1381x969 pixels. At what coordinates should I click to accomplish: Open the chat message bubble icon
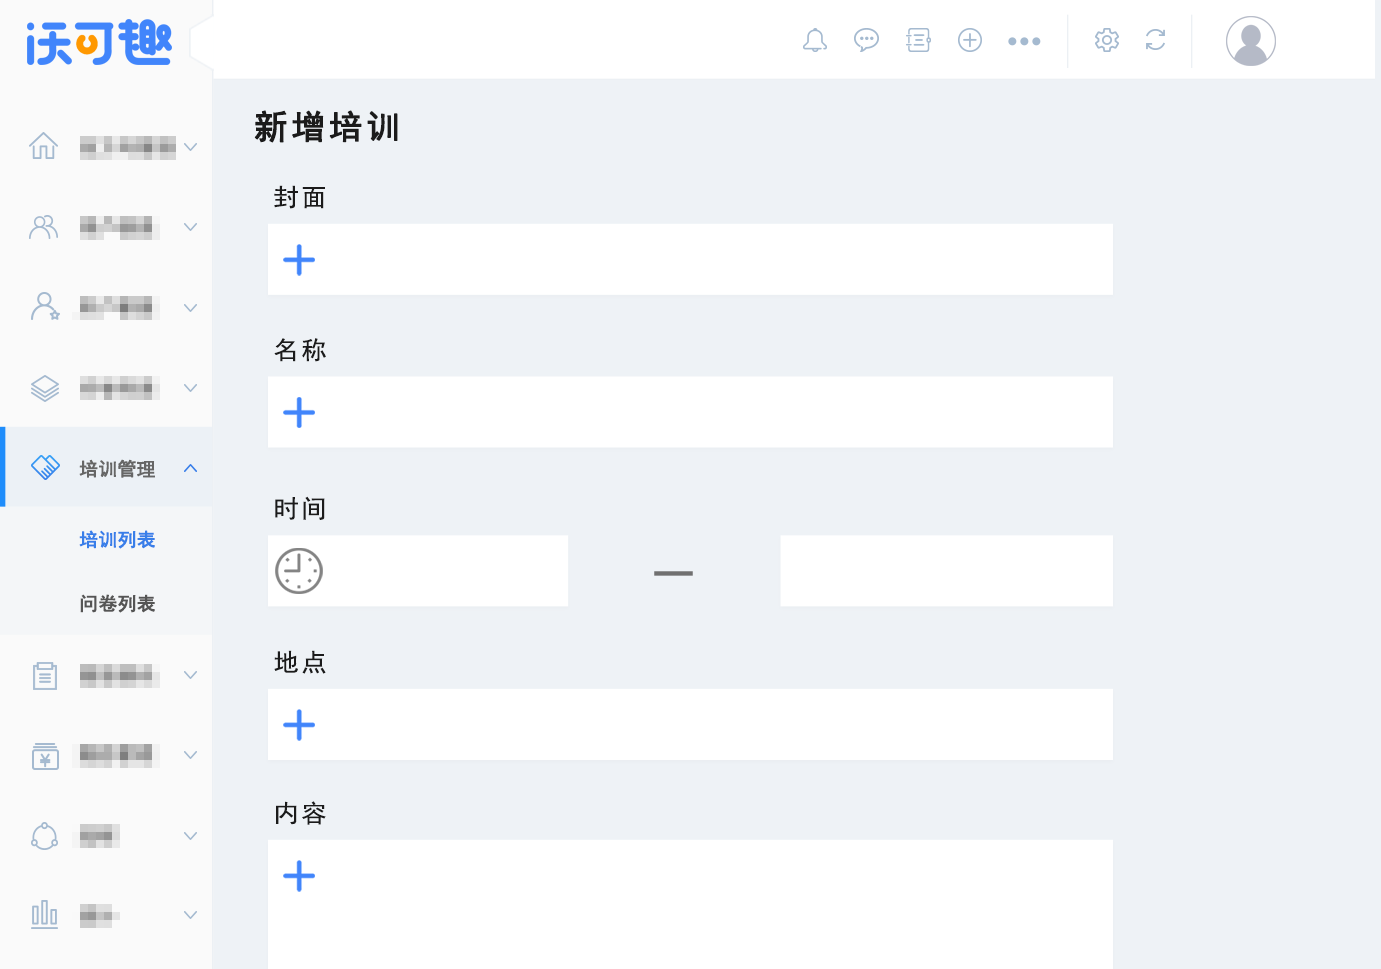pyautogui.click(x=866, y=40)
